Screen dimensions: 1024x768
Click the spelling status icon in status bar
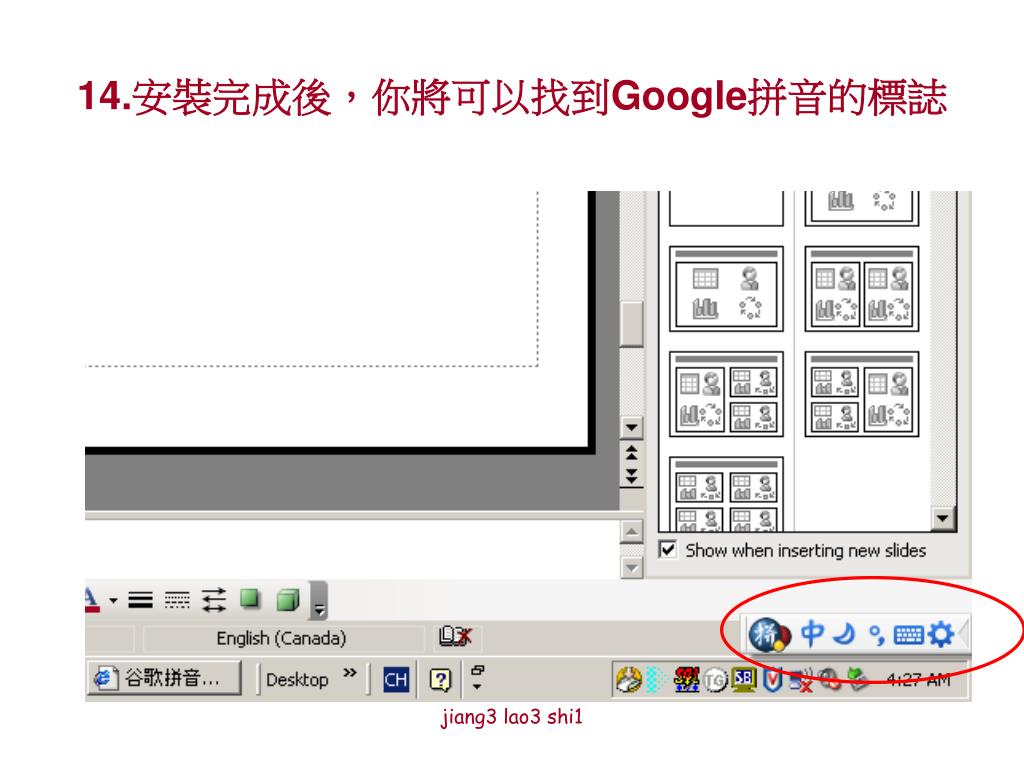coord(455,636)
